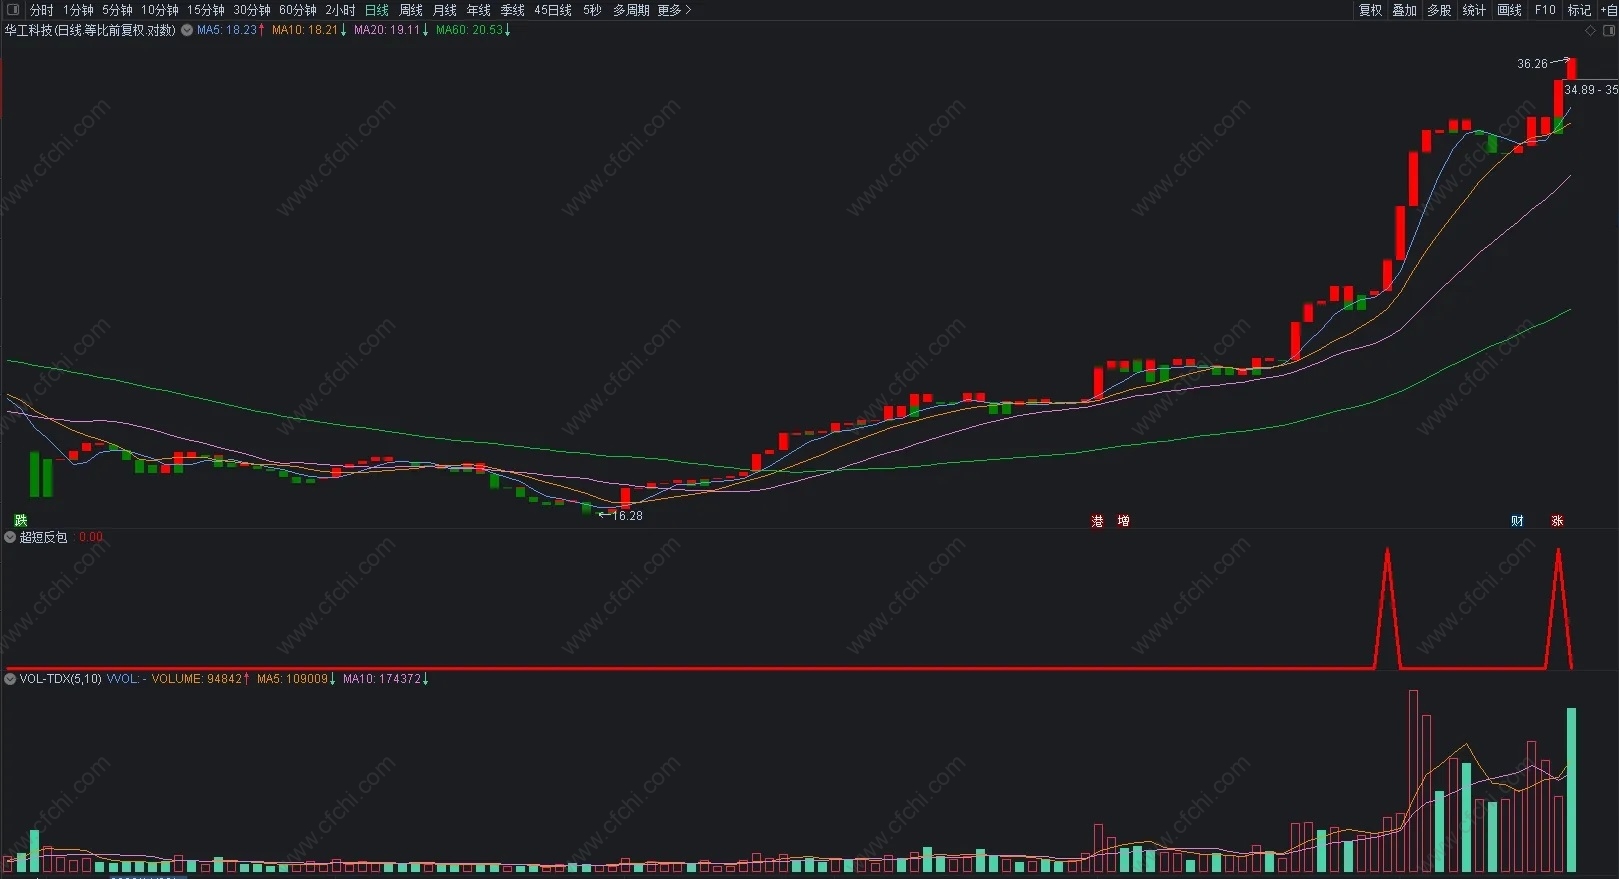Select the 60分钟 period
Viewport: 1619px width, 879px height.
(297, 10)
